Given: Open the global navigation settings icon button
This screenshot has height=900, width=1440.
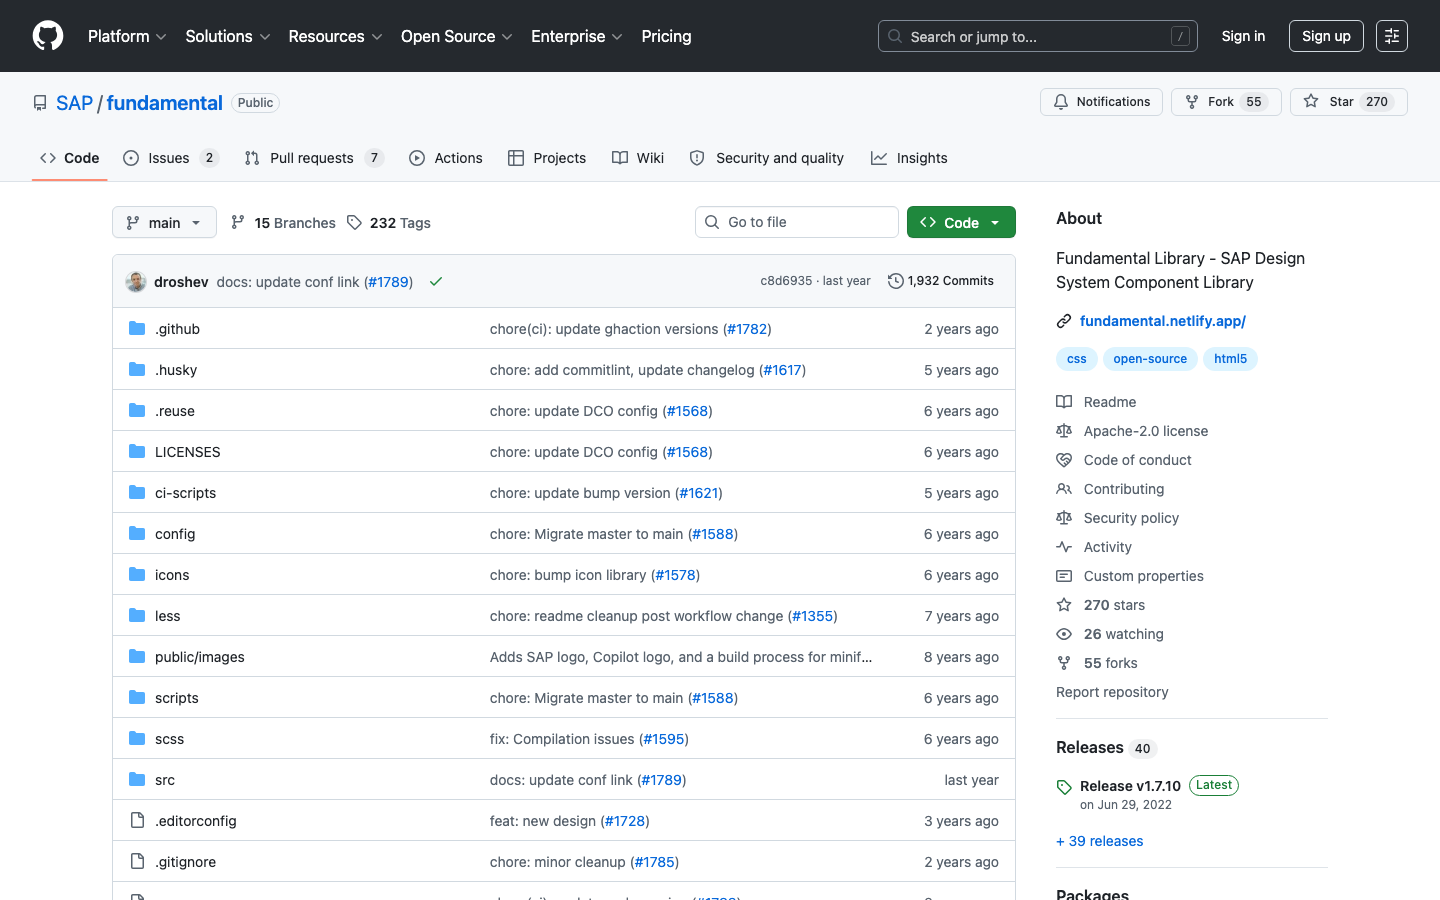Looking at the screenshot, I should pyautogui.click(x=1392, y=36).
